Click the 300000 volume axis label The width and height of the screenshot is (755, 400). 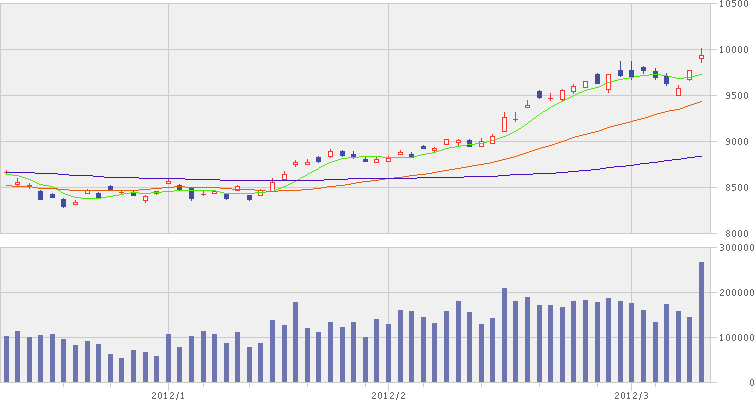(x=737, y=247)
